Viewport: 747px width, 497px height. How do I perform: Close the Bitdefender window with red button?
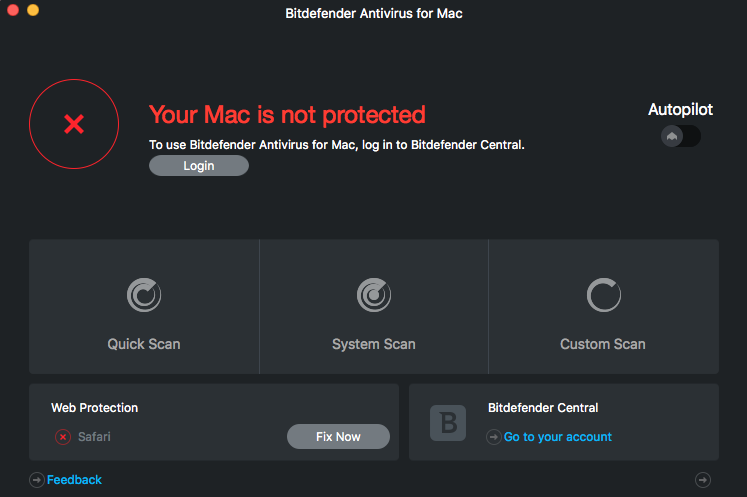point(14,10)
